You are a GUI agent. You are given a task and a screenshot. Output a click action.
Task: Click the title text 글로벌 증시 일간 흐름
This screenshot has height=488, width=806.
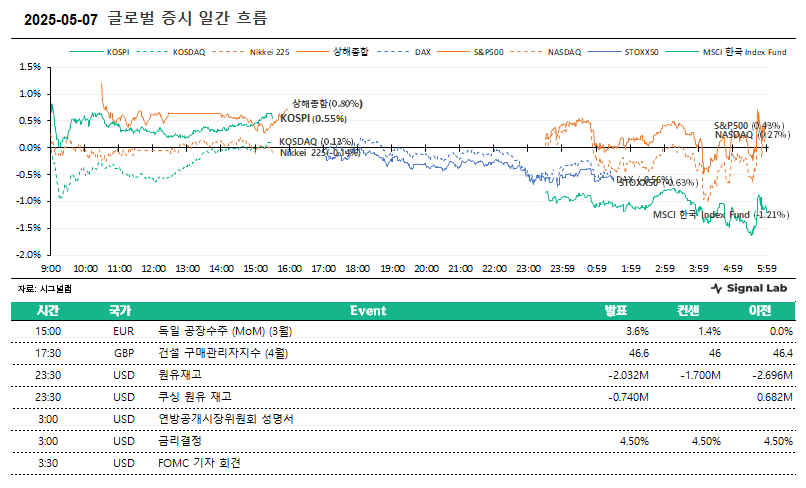tap(188, 19)
